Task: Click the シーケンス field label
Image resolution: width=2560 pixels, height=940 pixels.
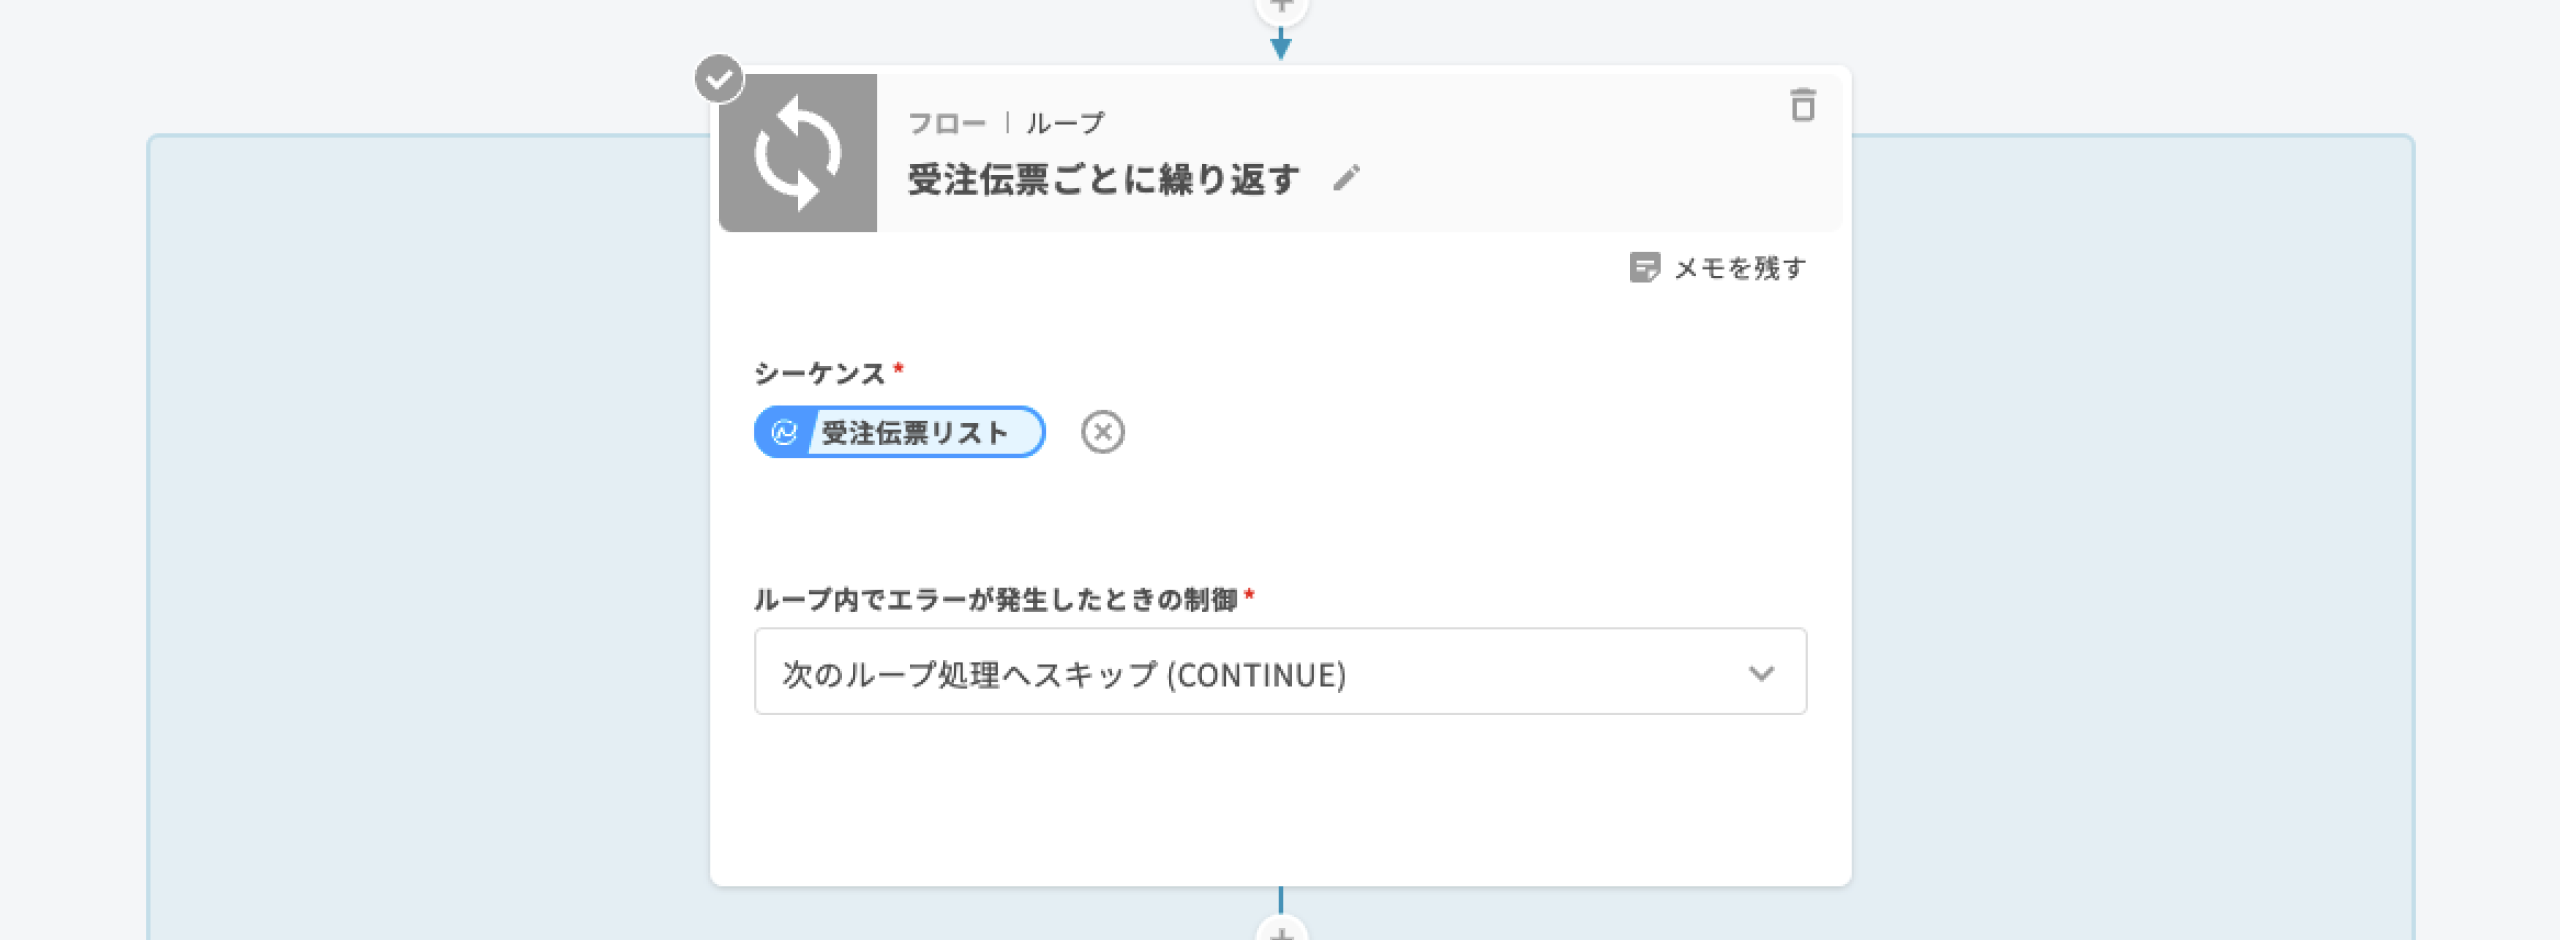Action: point(819,373)
